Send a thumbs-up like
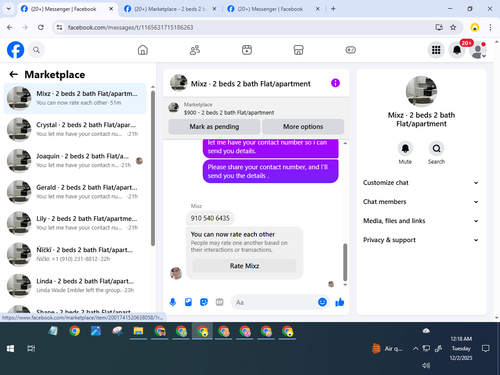Screen dimensions: 500x375 (x=340, y=302)
